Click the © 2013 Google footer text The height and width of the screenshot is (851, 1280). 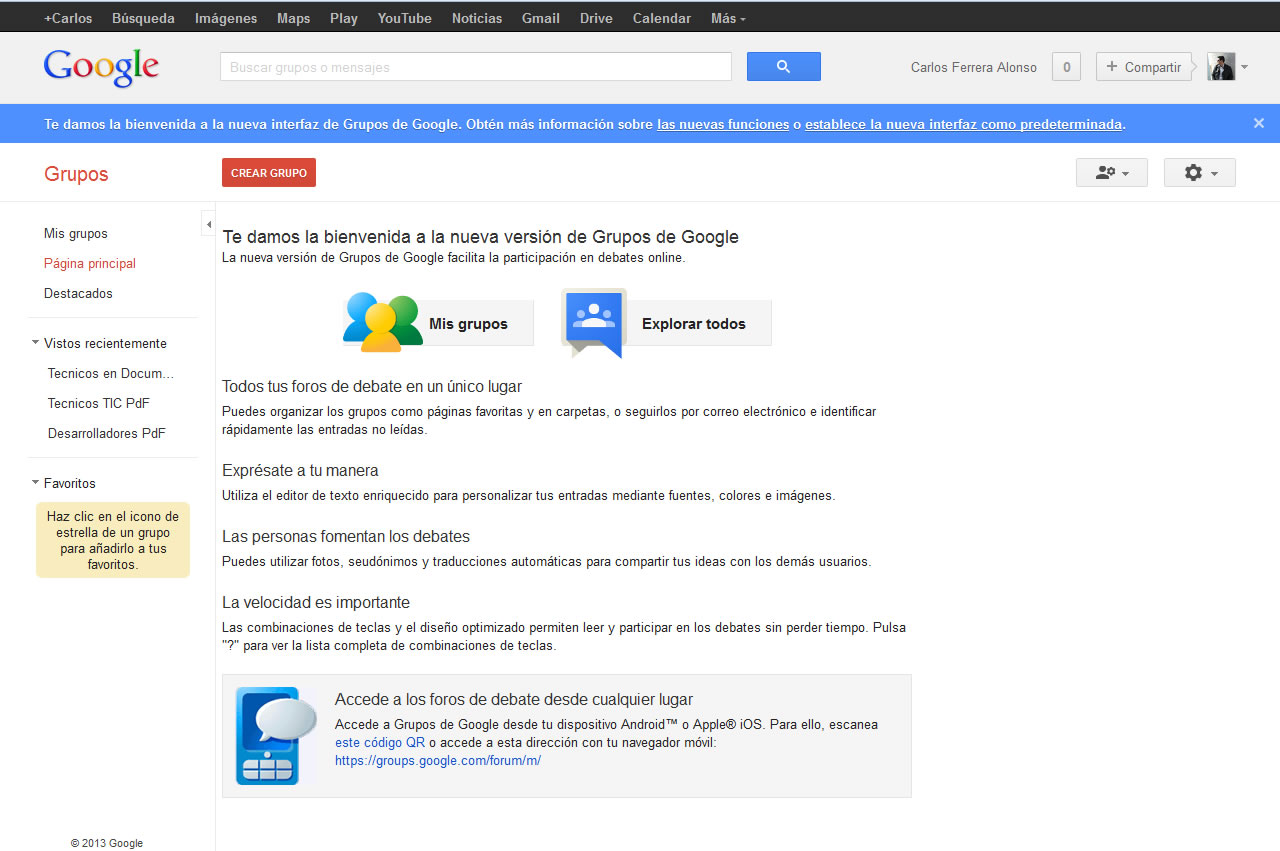107,843
